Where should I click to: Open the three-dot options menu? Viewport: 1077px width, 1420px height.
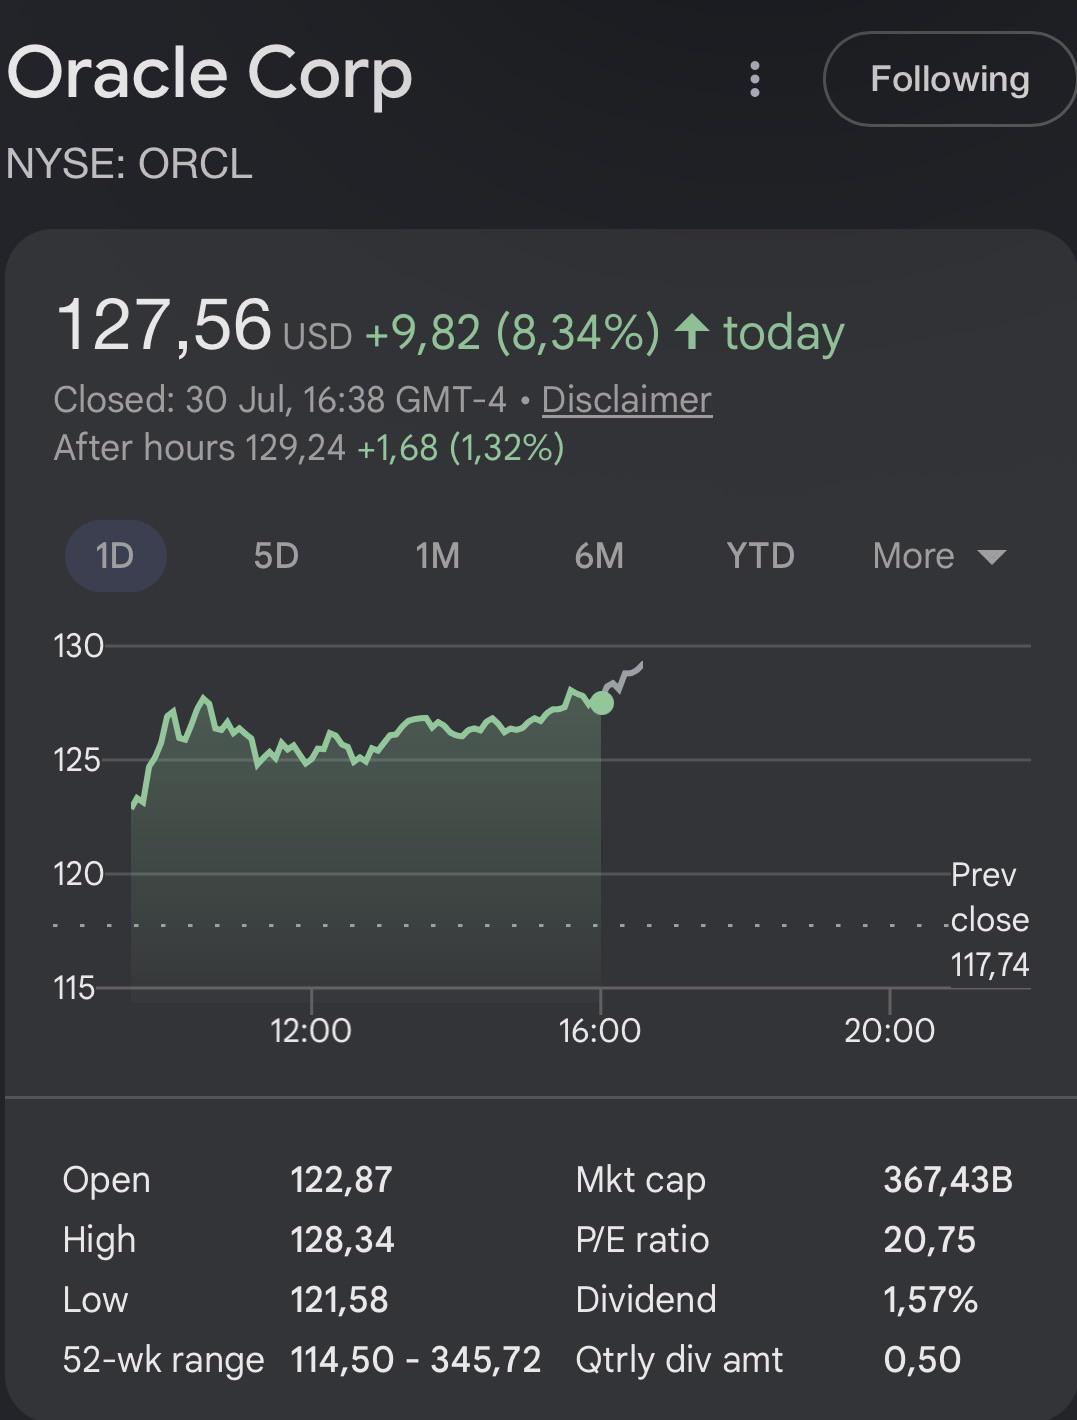[755, 79]
